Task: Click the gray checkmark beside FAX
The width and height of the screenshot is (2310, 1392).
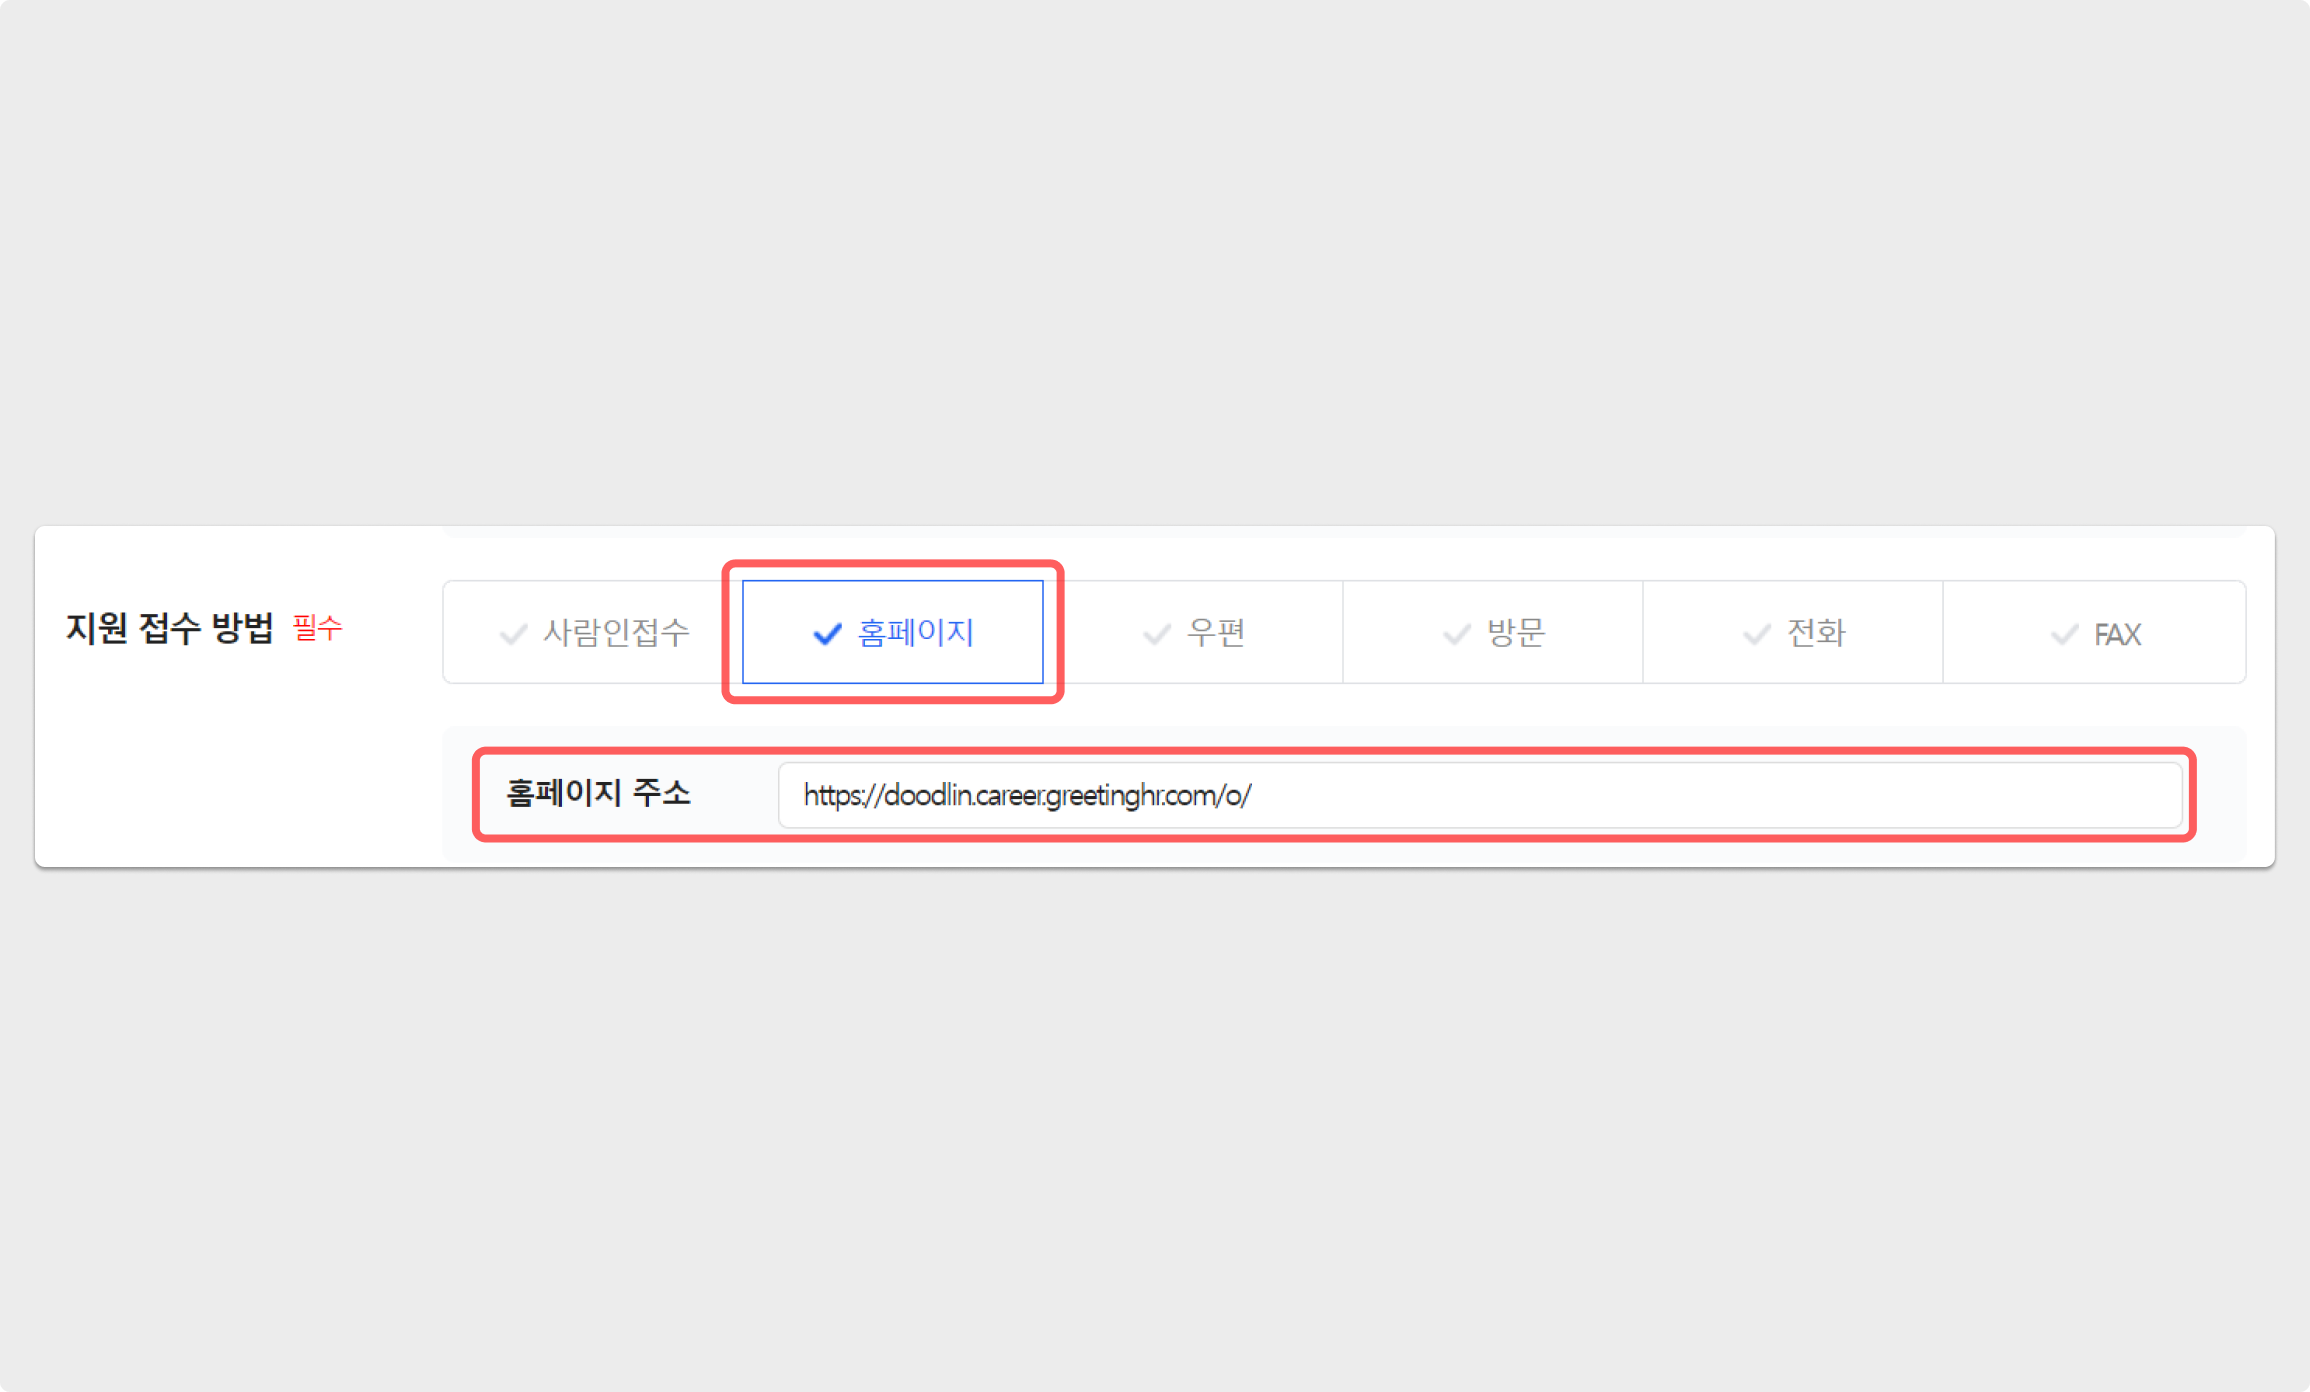Action: pos(2064,635)
